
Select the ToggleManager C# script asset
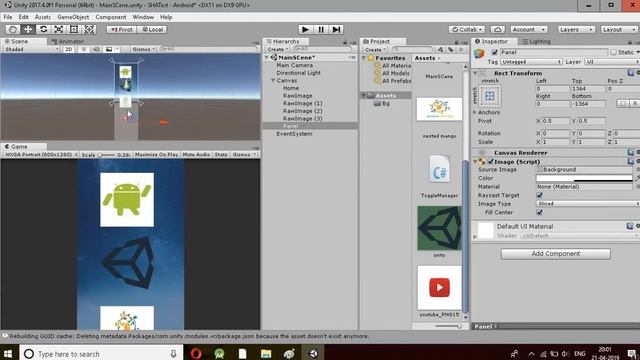click(439, 169)
